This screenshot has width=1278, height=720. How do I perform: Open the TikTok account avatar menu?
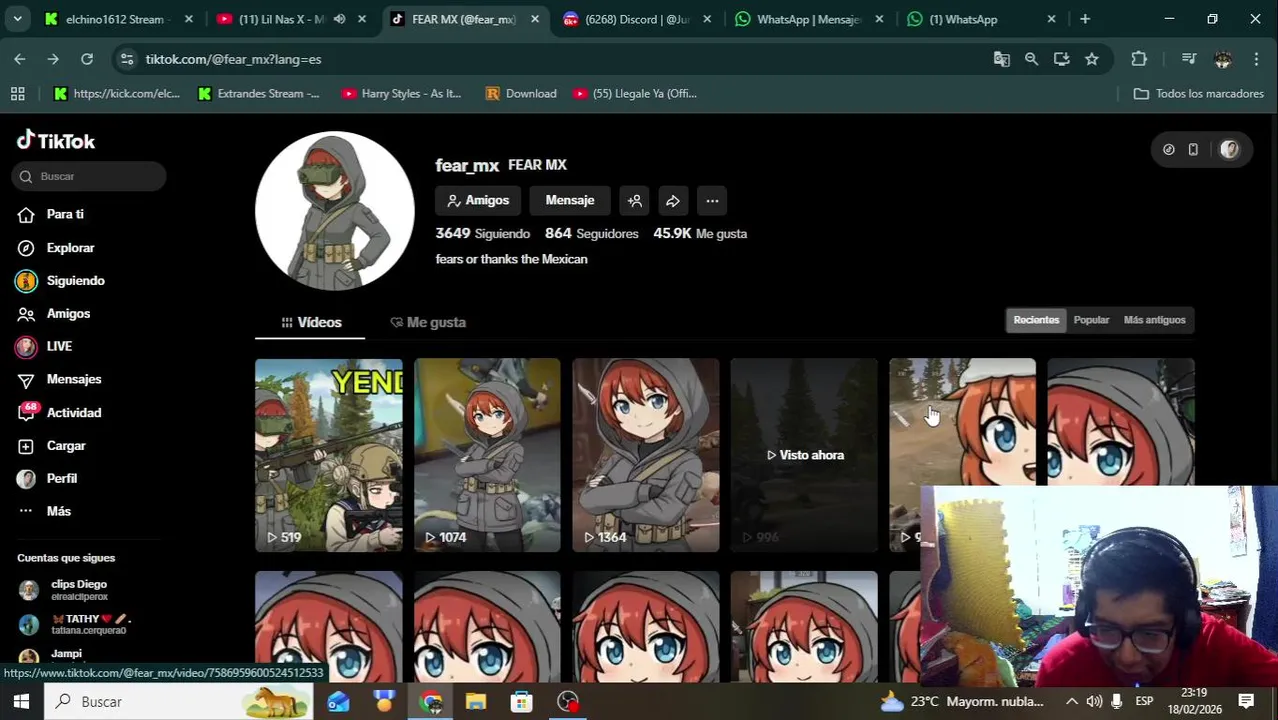pyautogui.click(x=1229, y=149)
